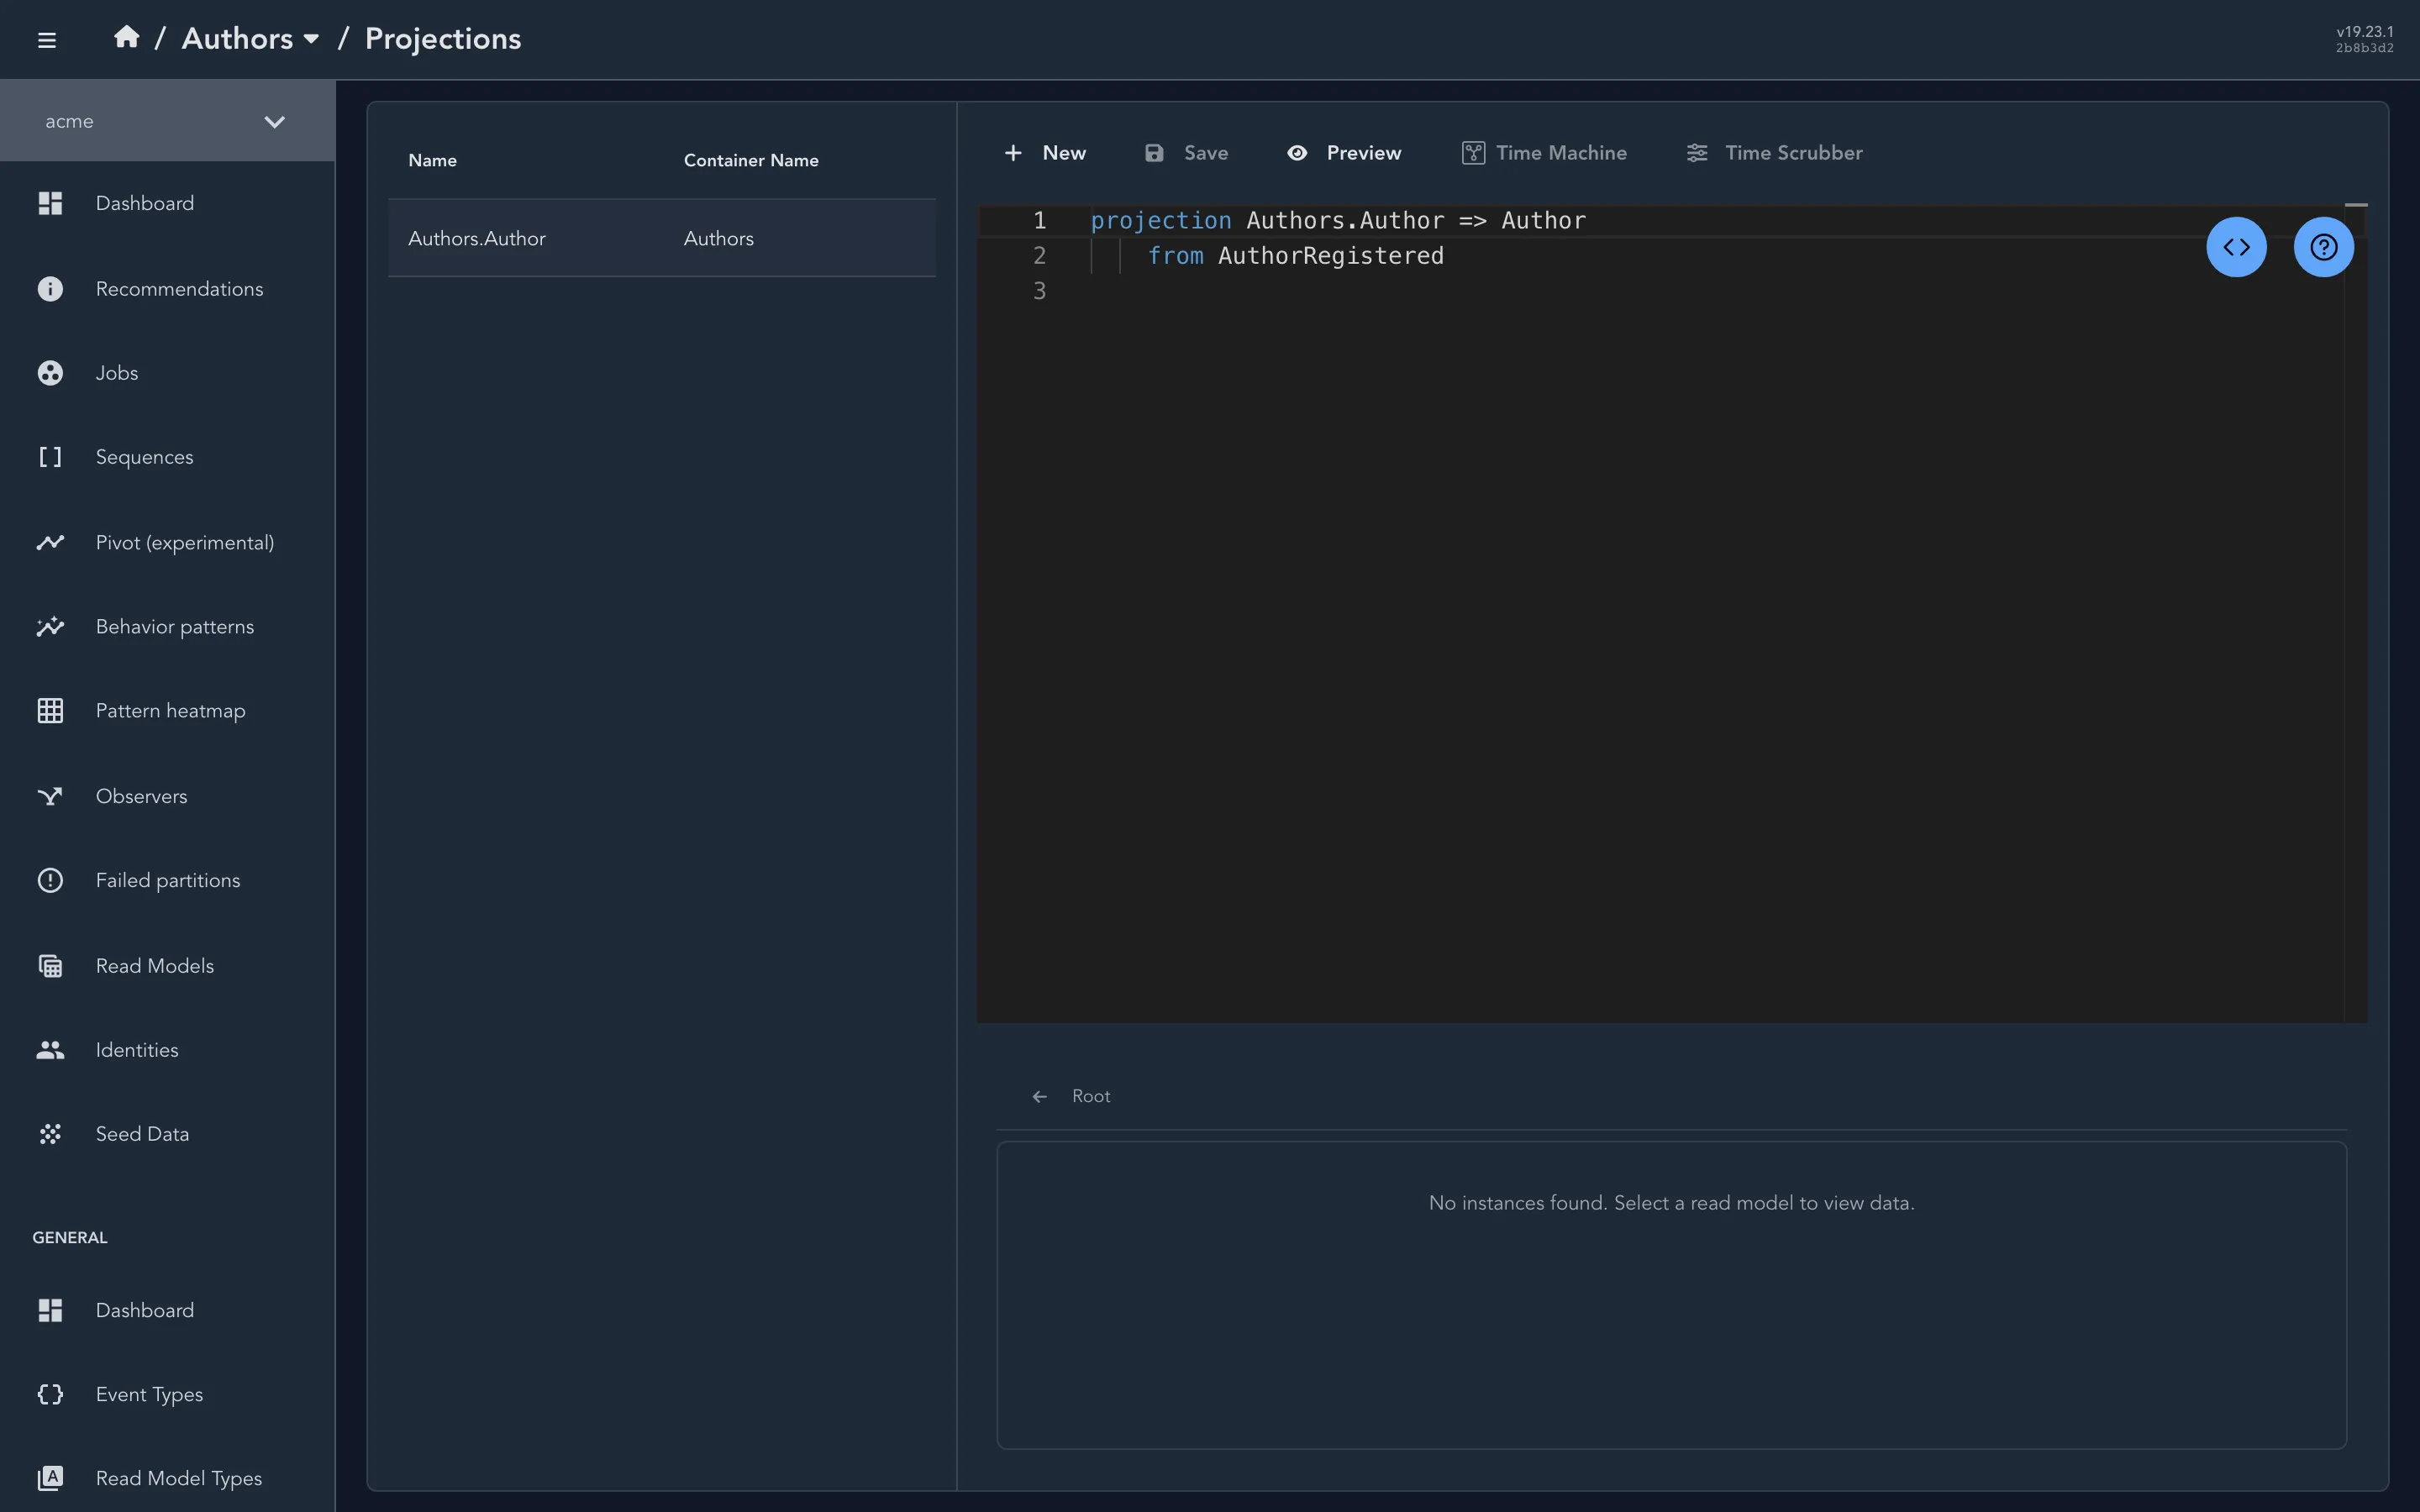Click the Observers merge icon
The image size is (2420, 1512).
click(50, 796)
